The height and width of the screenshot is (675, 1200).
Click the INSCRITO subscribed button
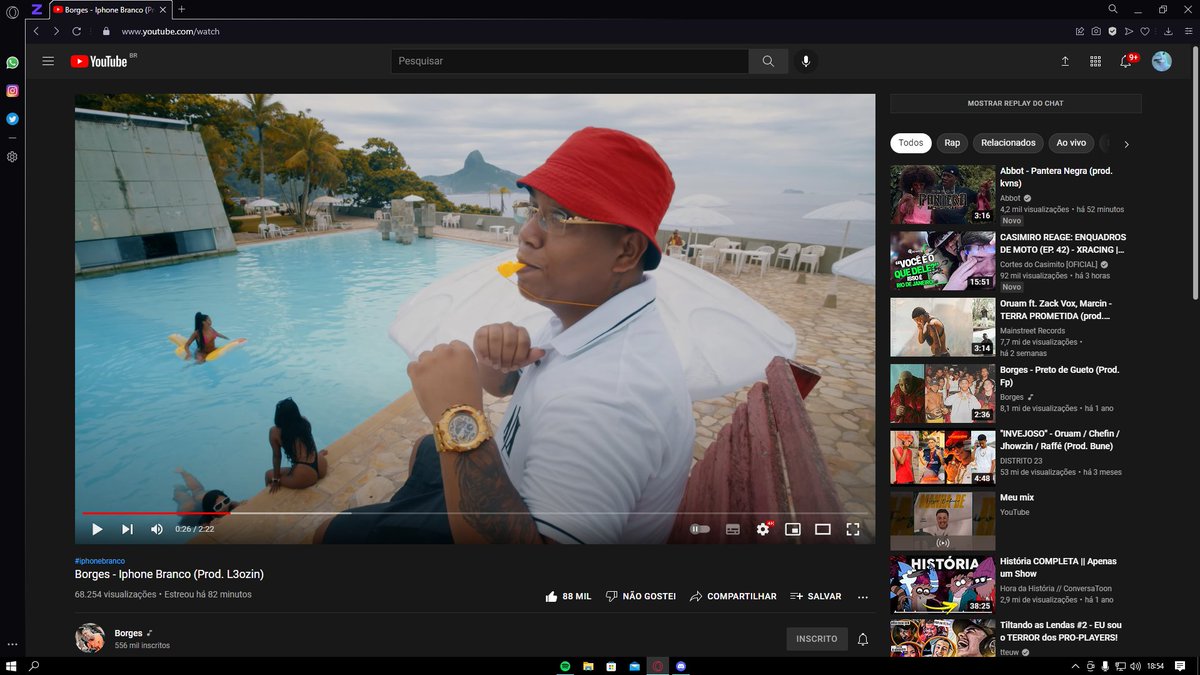pyautogui.click(x=817, y=639)
